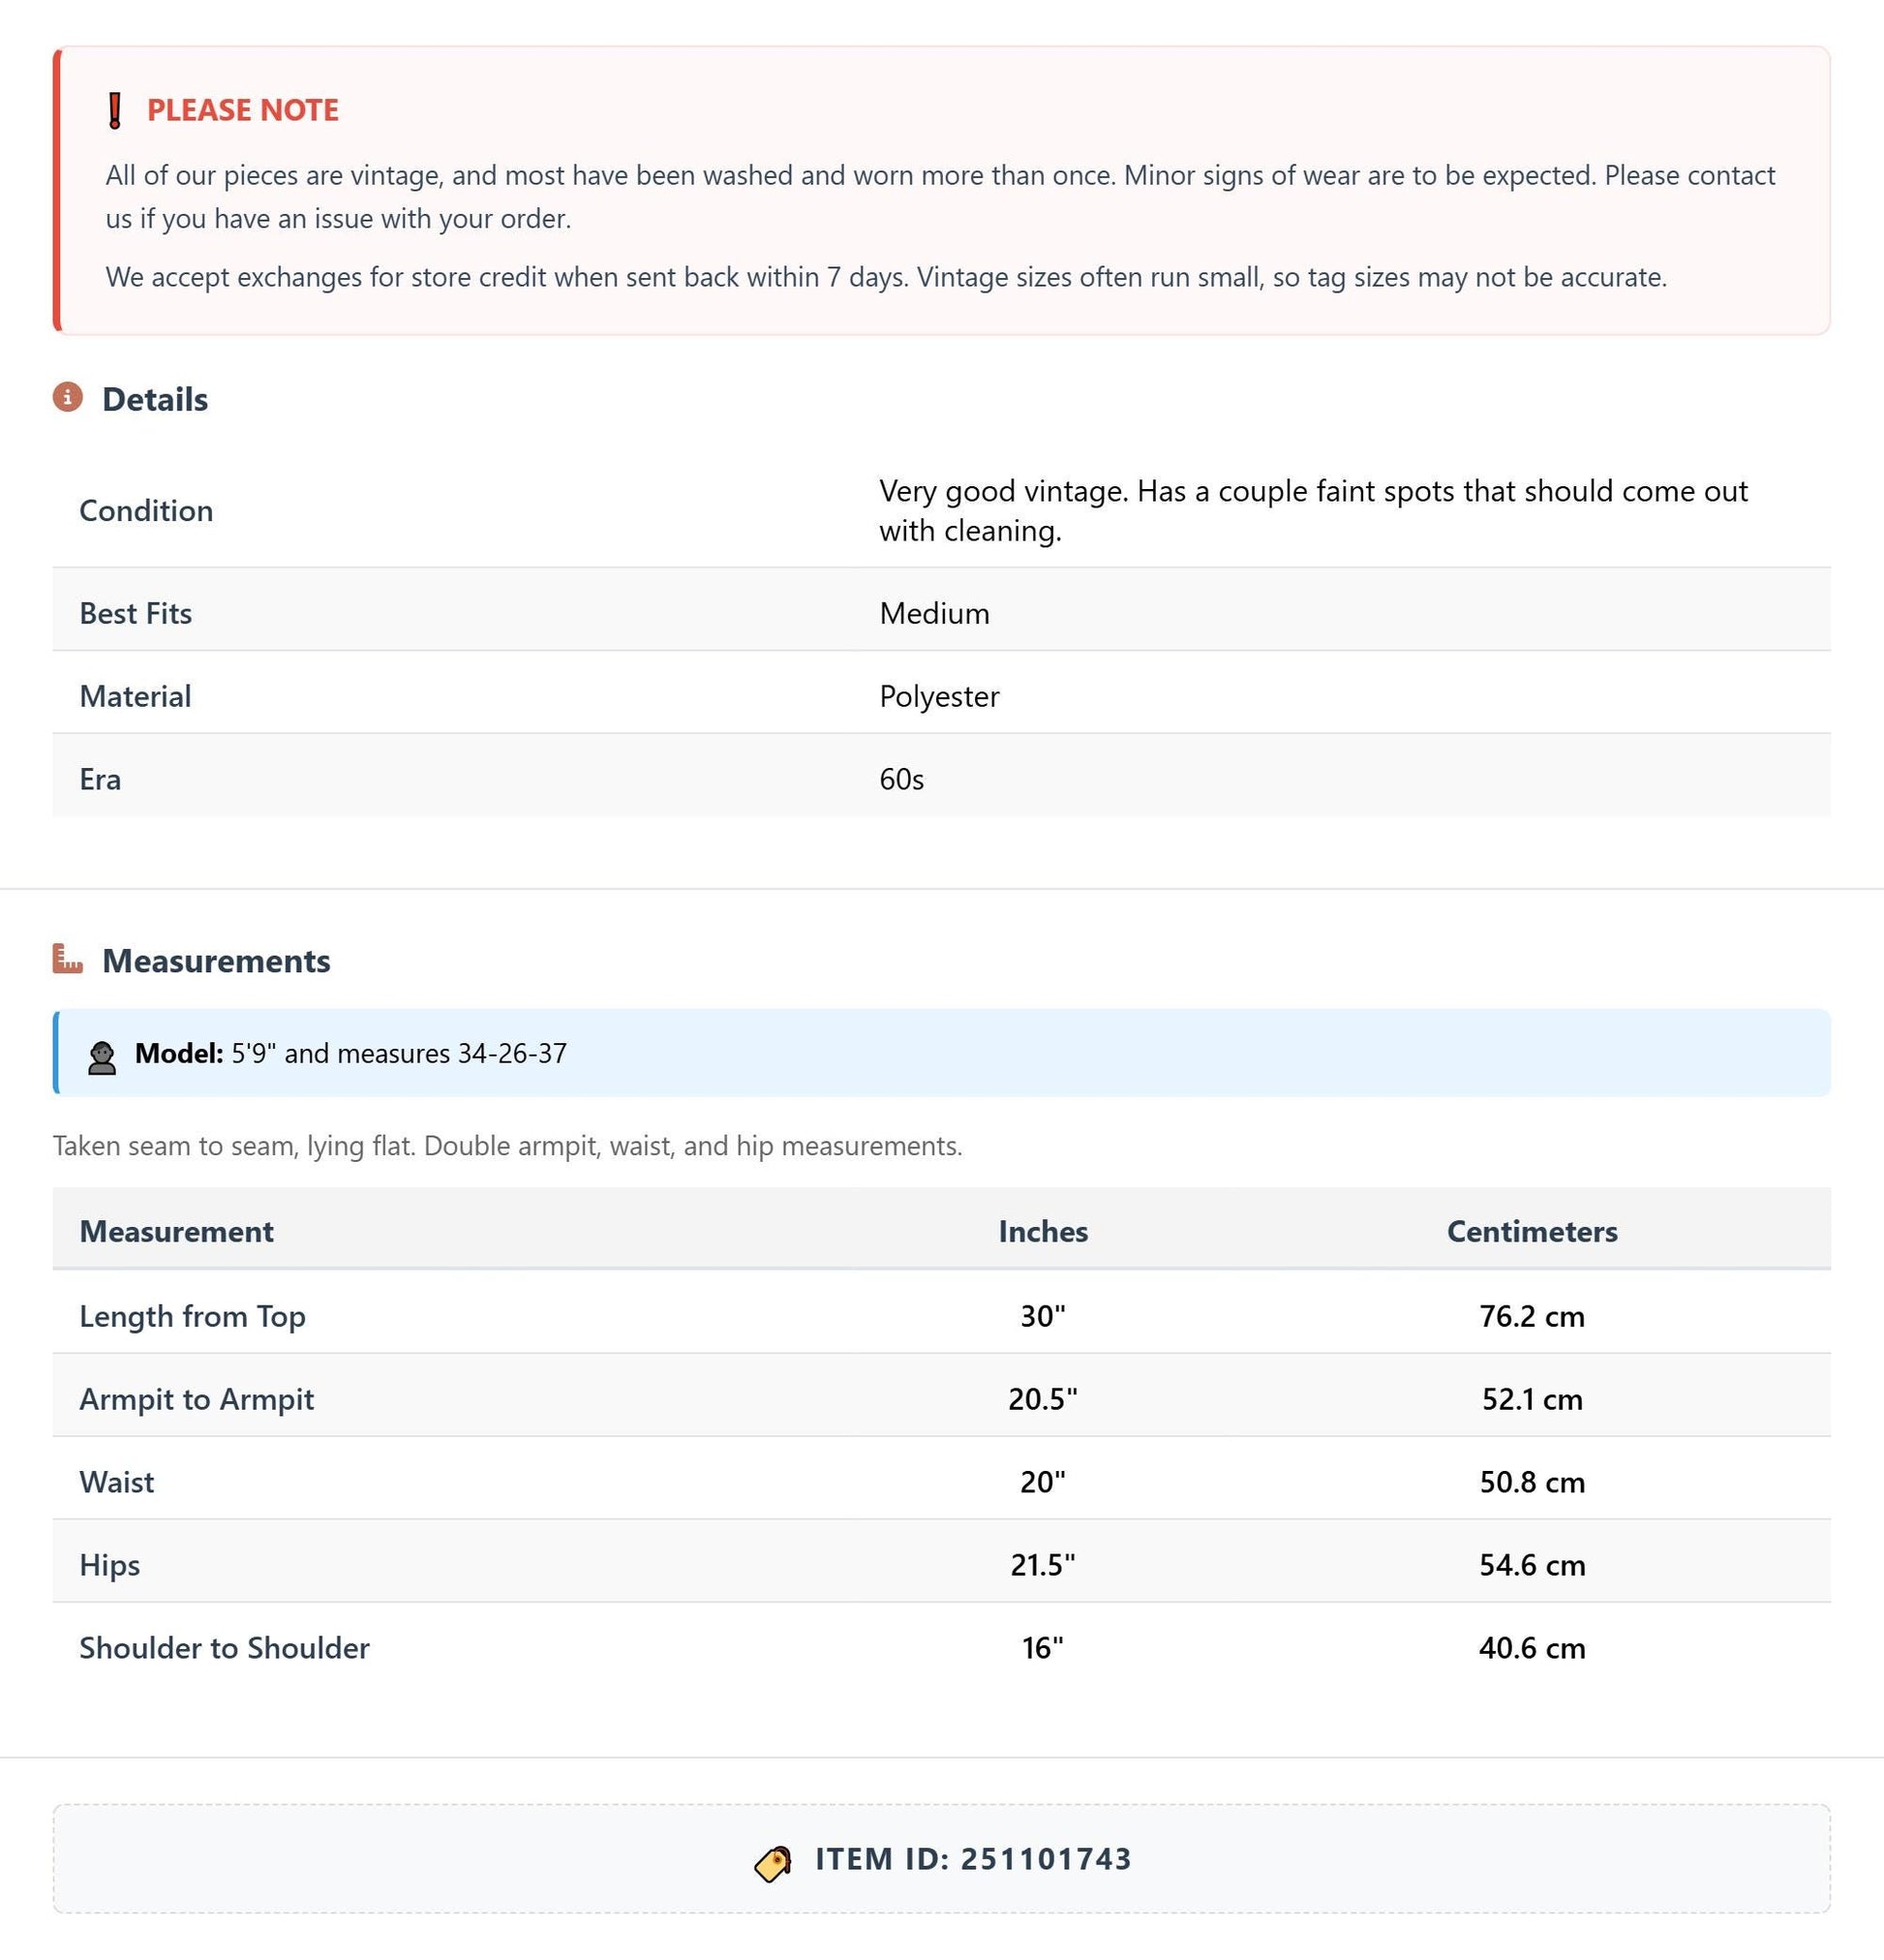Click the ruler icon beside Measurements

pos(67,959)
